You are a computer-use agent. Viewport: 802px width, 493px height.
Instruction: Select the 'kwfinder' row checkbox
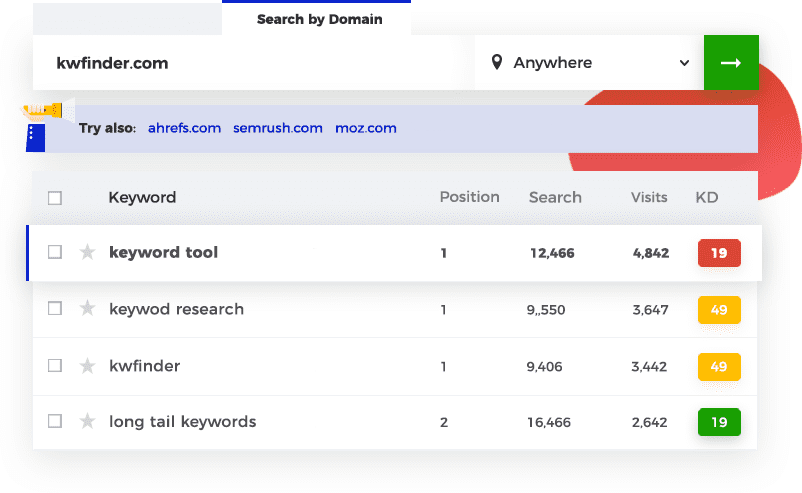pyautogui.click(x=55, y=366)
